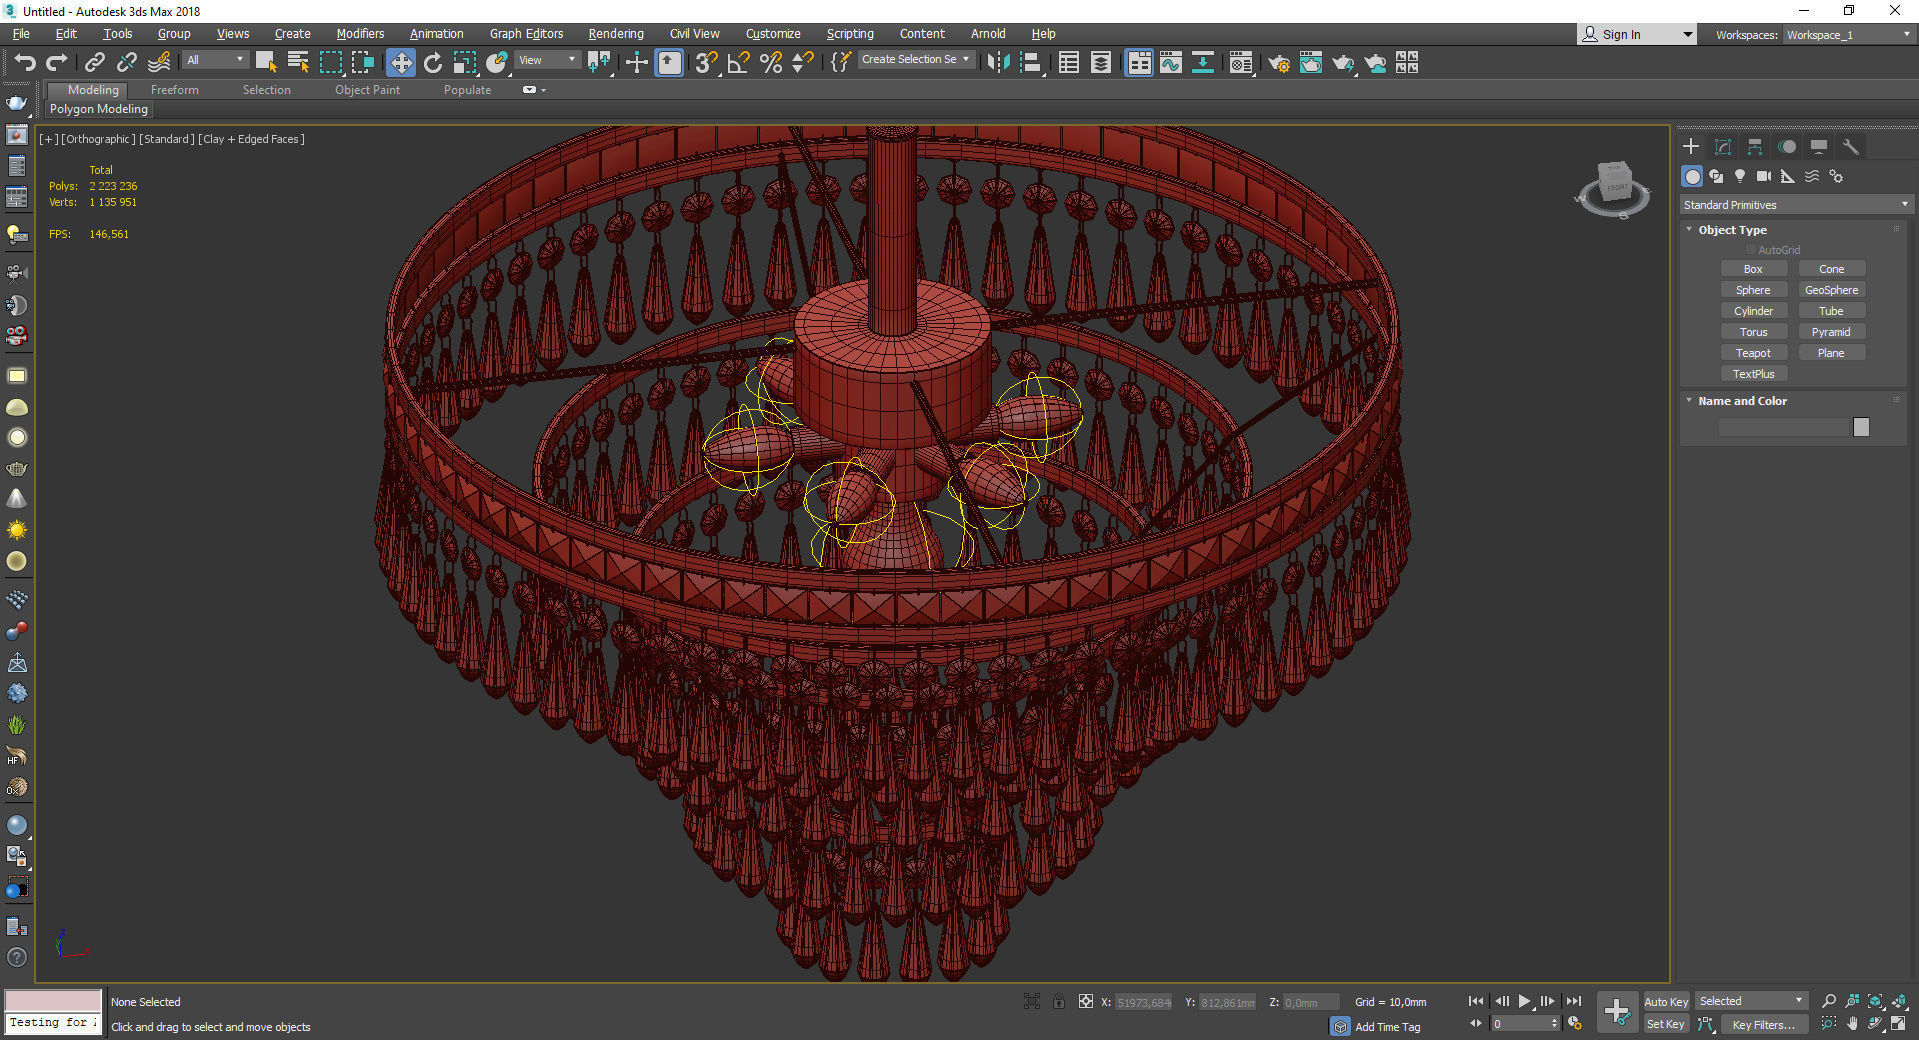The image size is (1919, 1040).
Task: Open the Sign In dropdown
Action: [1636, 34]
